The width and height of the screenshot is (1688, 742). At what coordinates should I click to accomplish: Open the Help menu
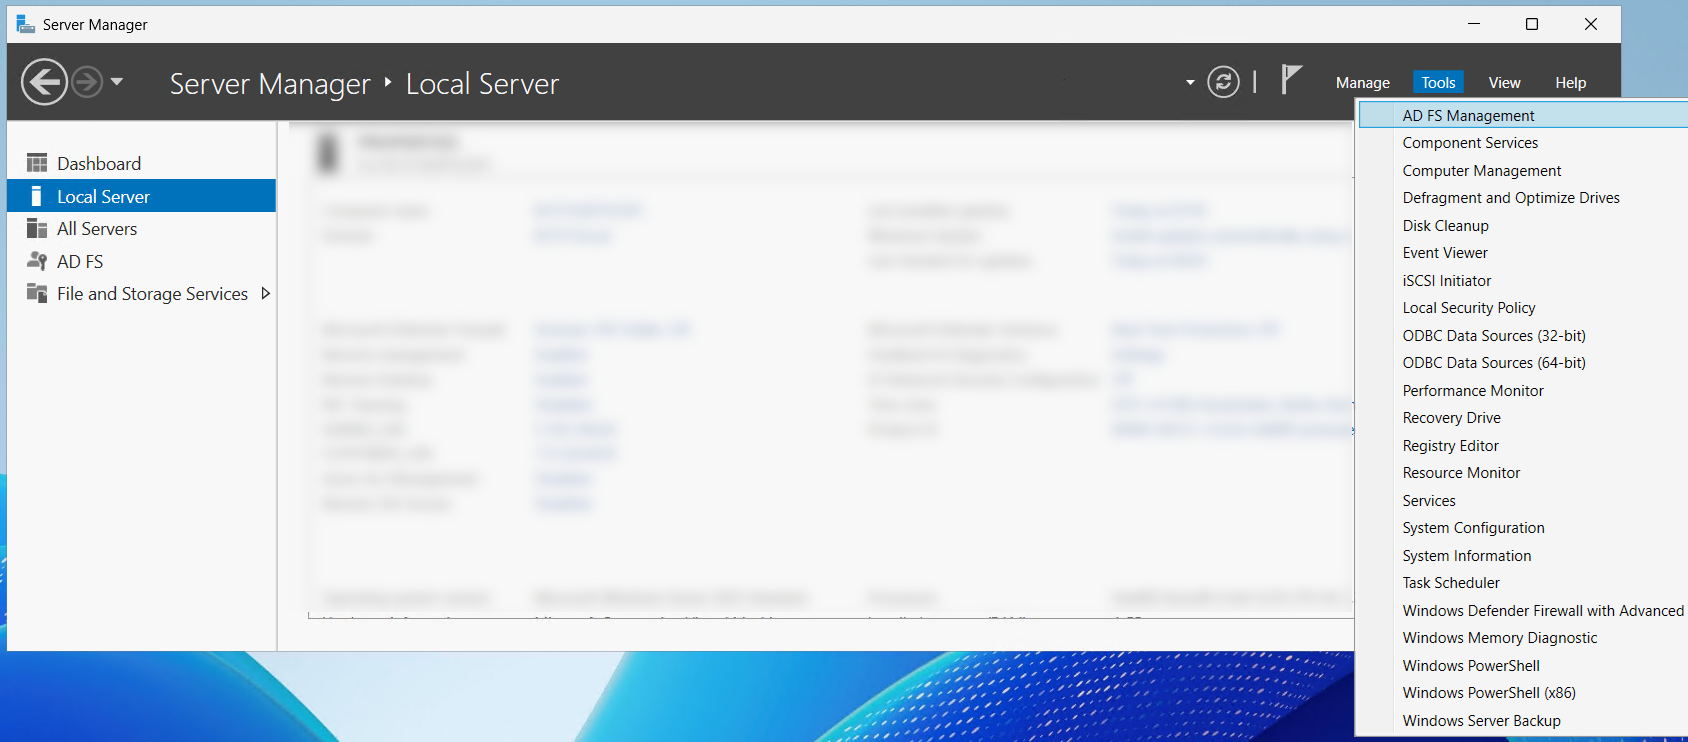[x=1570, y=83]
